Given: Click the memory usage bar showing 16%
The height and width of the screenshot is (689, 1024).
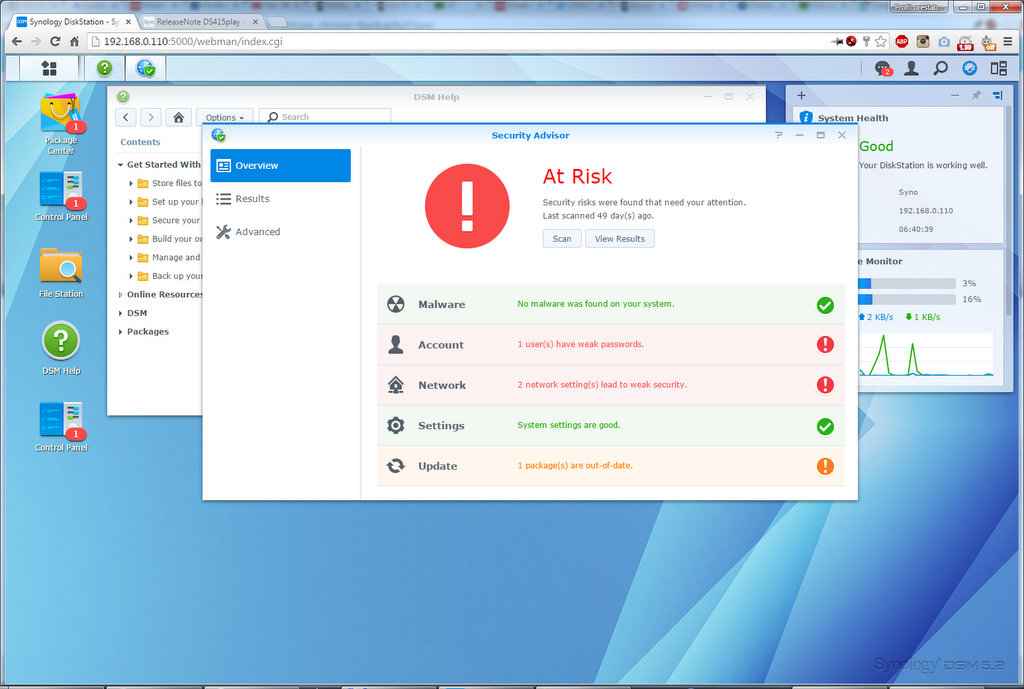Looking at the screenshot, I should coord(906,299).
